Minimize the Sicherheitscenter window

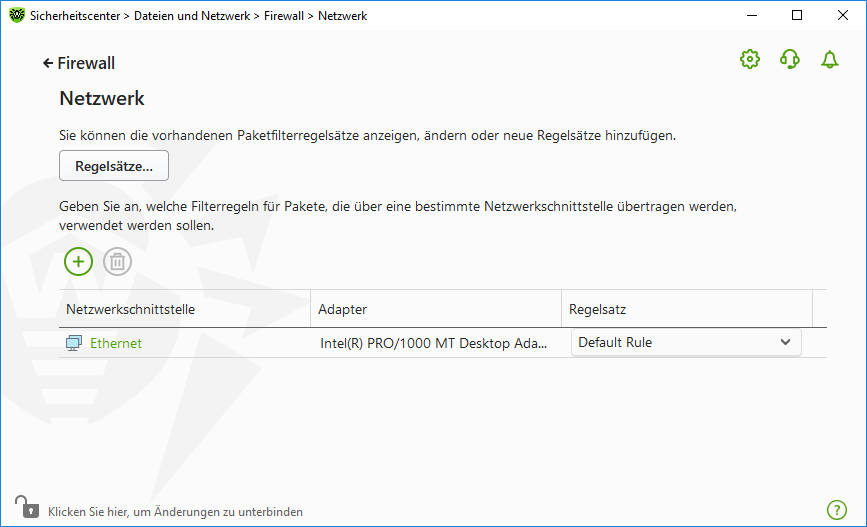click(750, 15)
